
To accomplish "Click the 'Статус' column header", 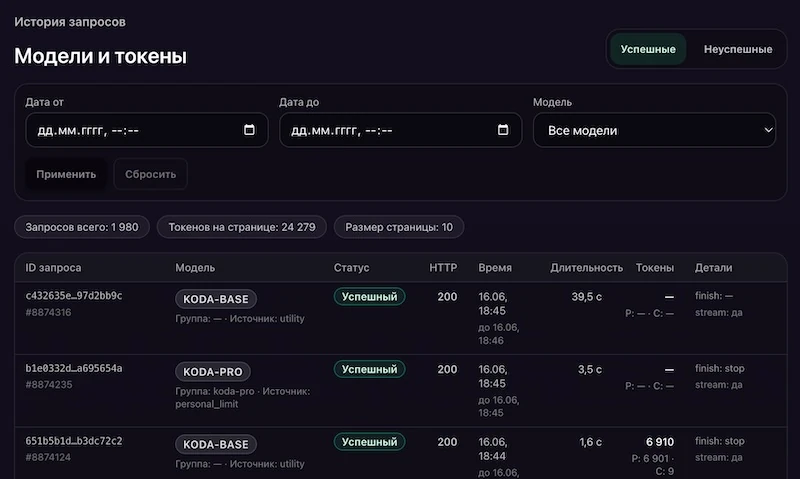I will 351,267.
